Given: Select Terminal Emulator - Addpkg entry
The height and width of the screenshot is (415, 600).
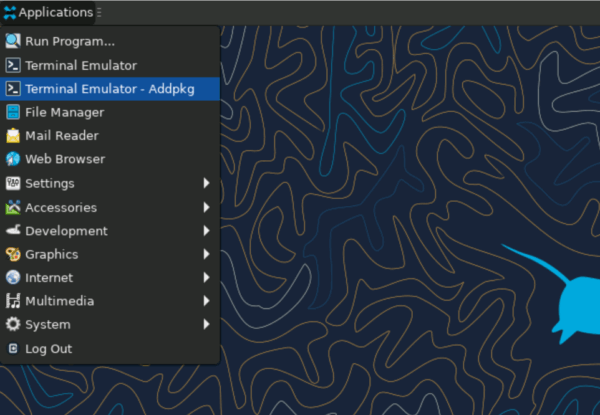Looking at the screenshot, I should (110, 89).
